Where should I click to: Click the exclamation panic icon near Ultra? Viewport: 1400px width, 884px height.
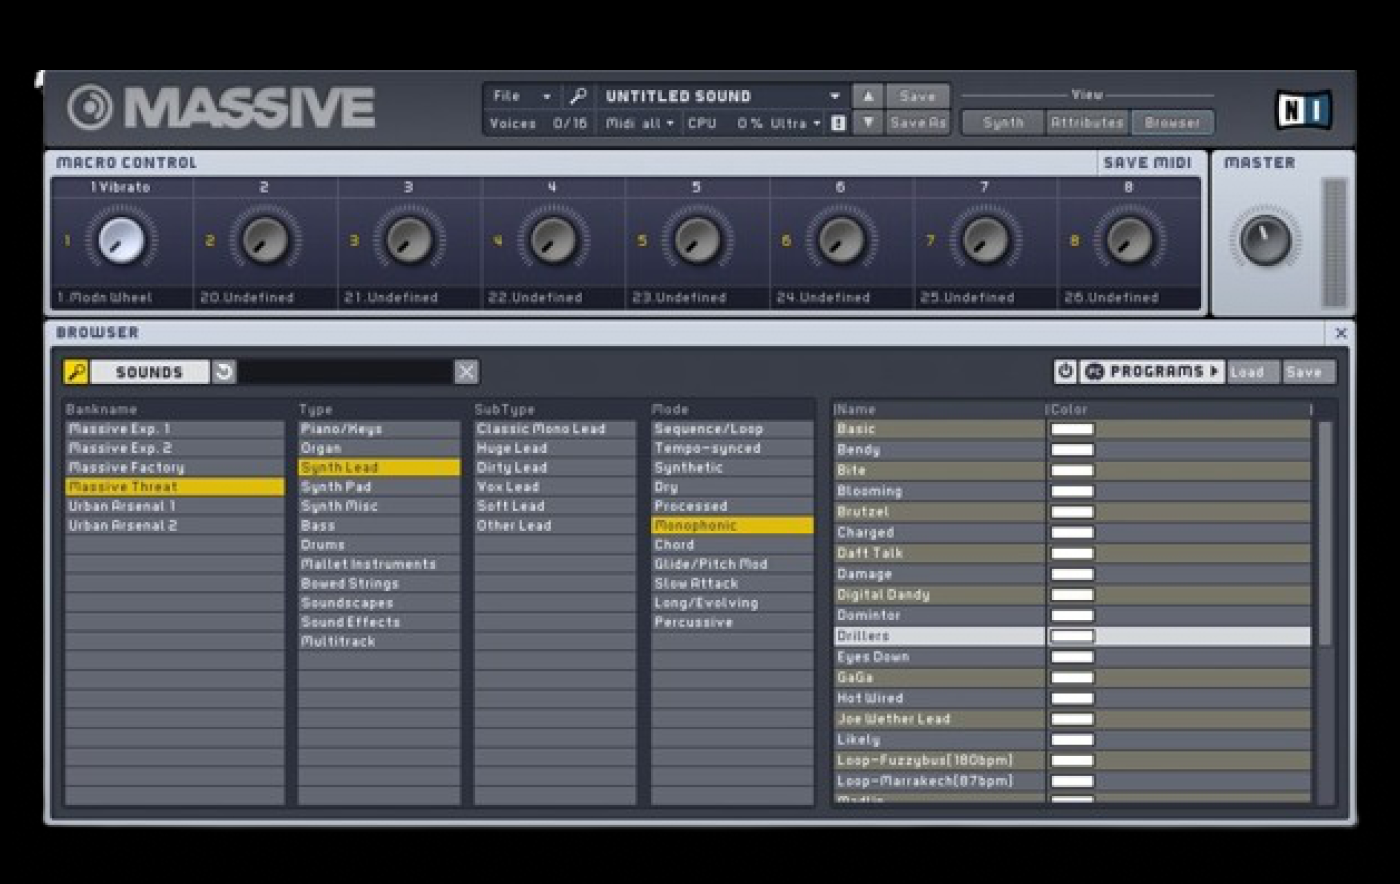click(838, 123)
